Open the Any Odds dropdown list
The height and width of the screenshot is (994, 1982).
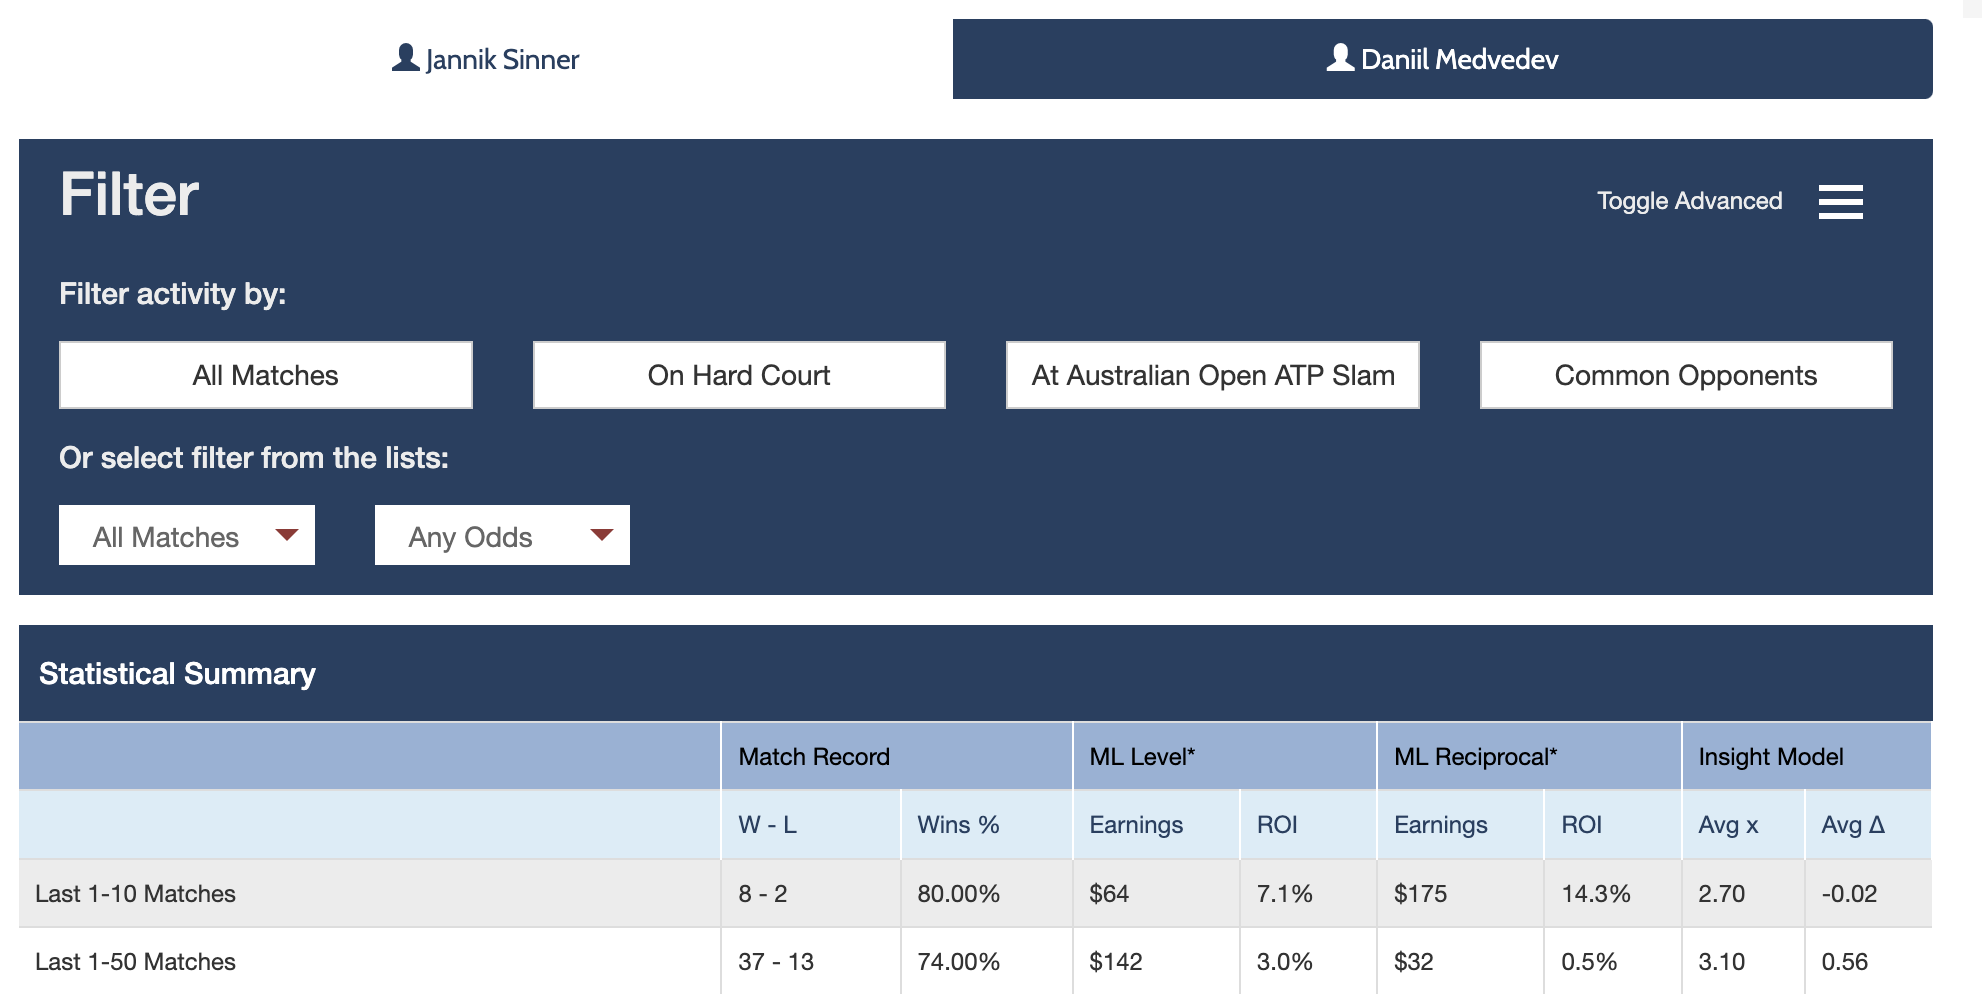(502, 535)
